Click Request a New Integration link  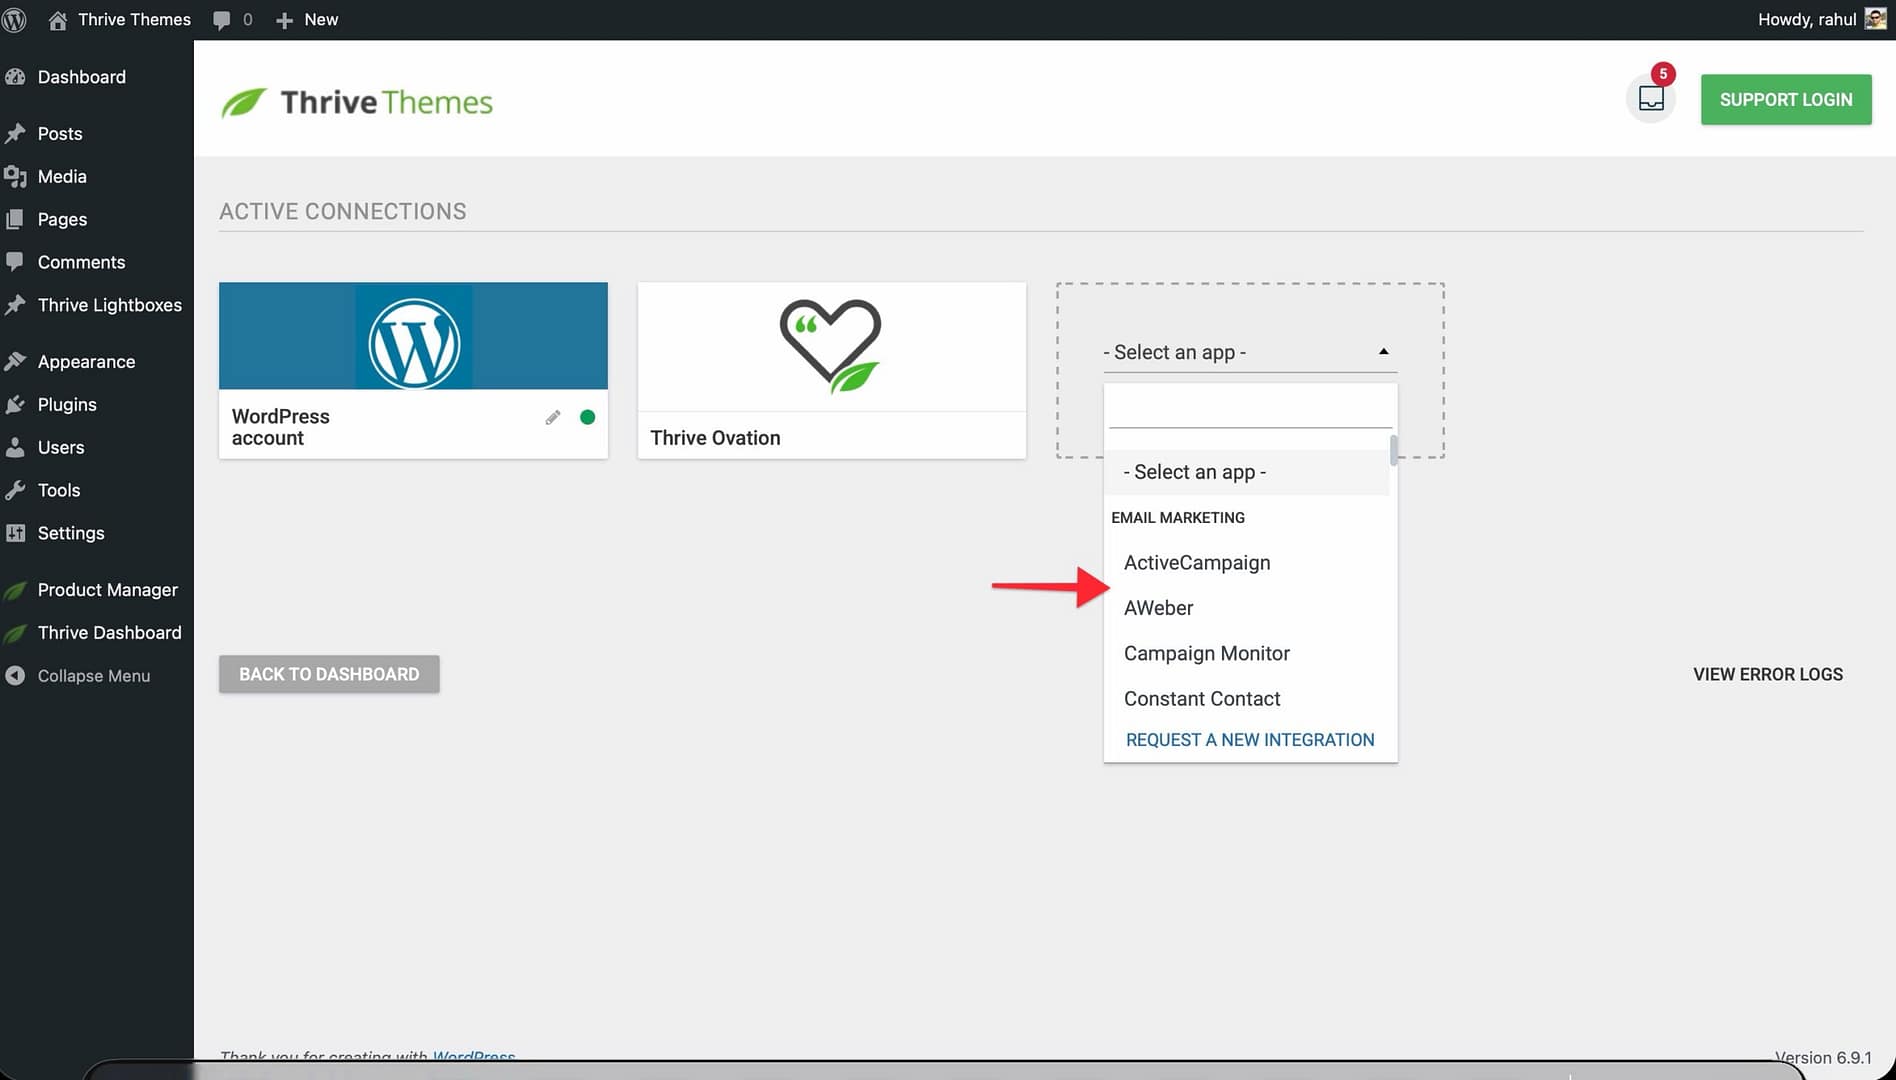[x=1249, y=740]
